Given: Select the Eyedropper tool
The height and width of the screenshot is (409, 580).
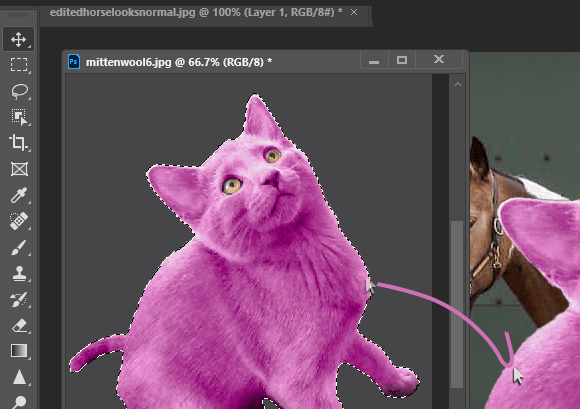Looking at the screenshot, I should coord(18,195).
